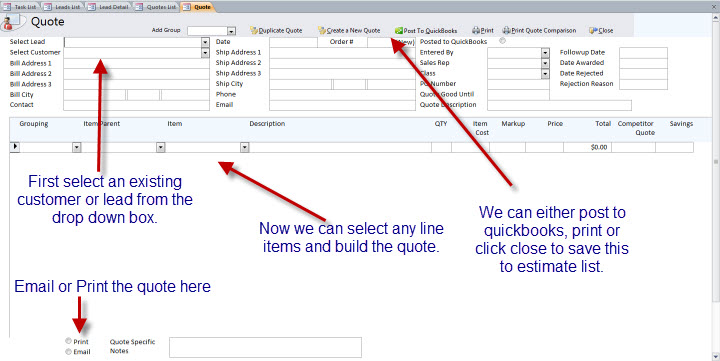Click the Competitor Quote column header
The width and height of the screenshot is (720, 361).
(x=636, y=128)
